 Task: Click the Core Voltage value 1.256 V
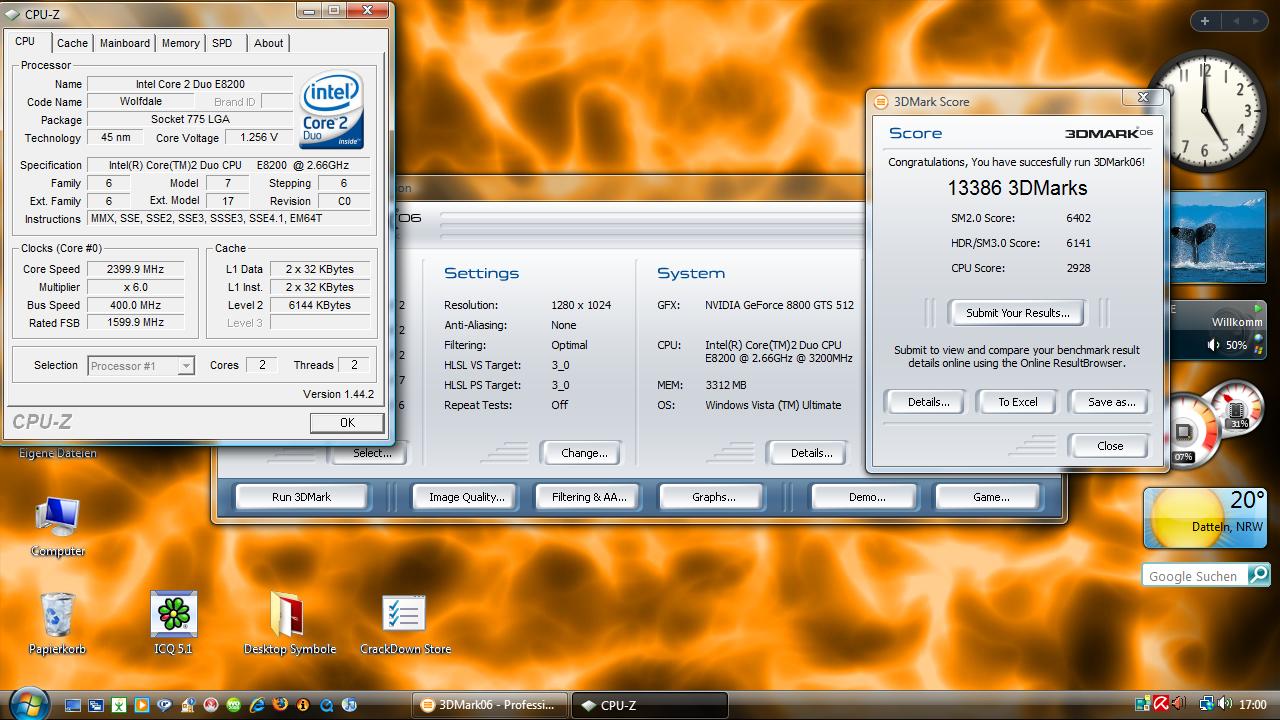click(x=259, y=138)
